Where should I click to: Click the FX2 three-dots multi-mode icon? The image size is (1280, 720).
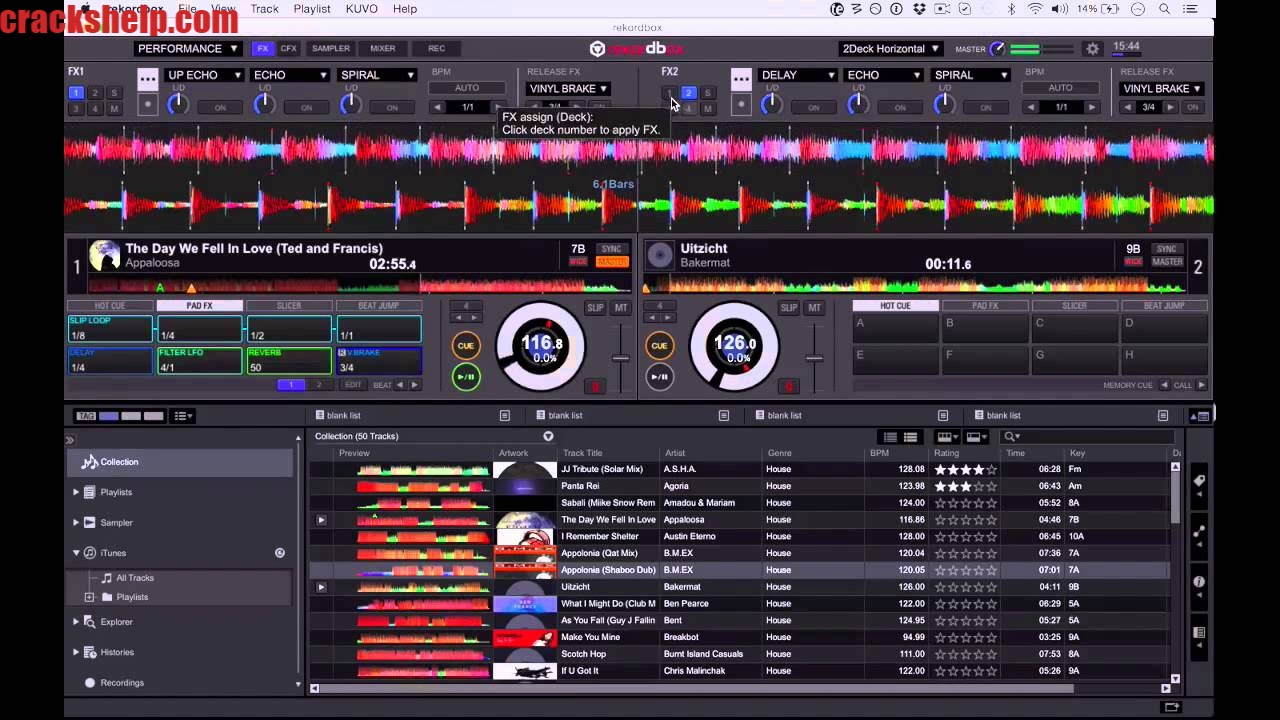[x=741, y=78]
